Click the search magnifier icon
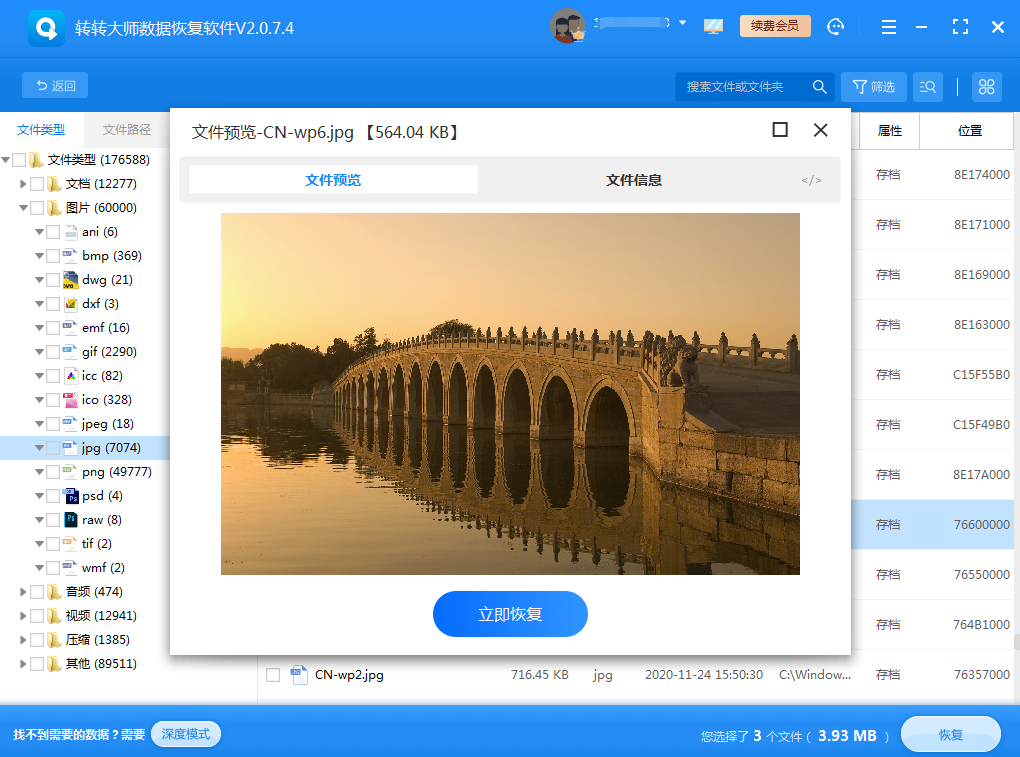 tap(819, 87)
